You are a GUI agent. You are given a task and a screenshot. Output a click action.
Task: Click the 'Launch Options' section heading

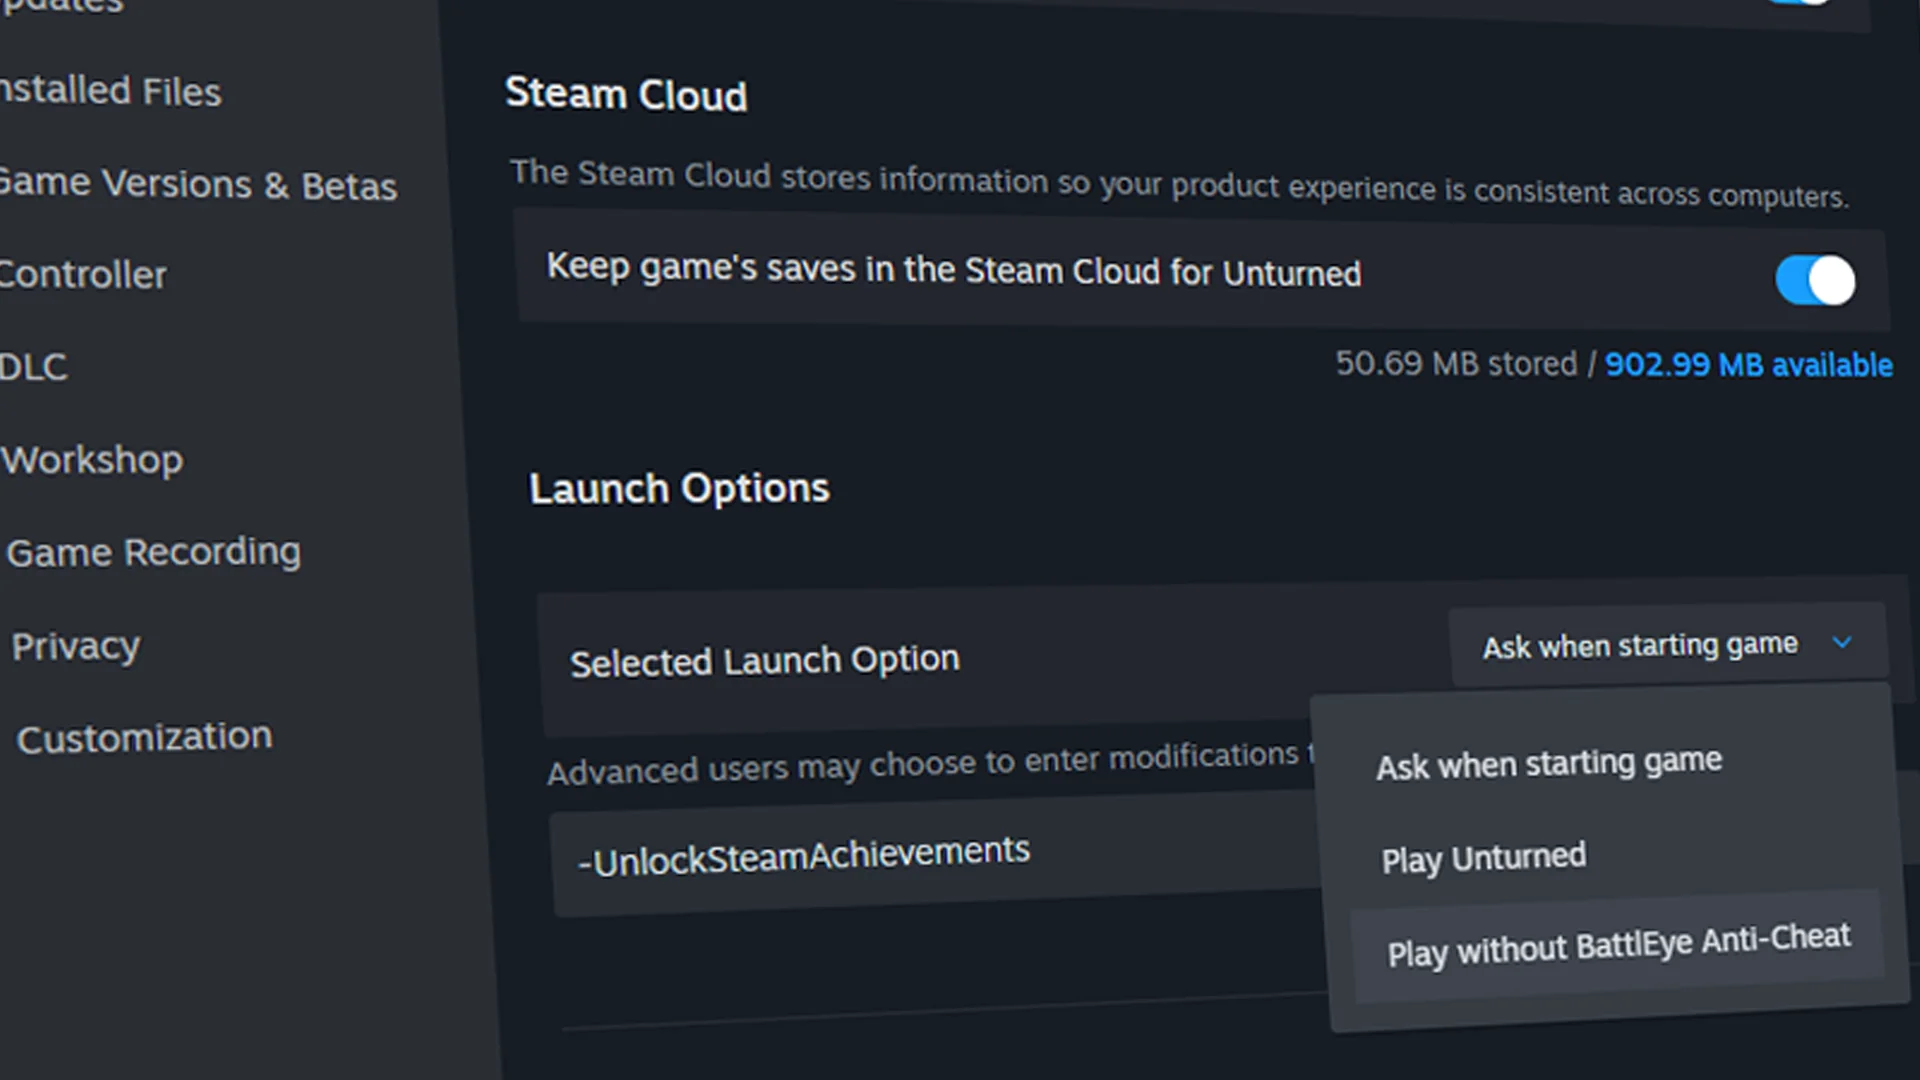point(679,489)
